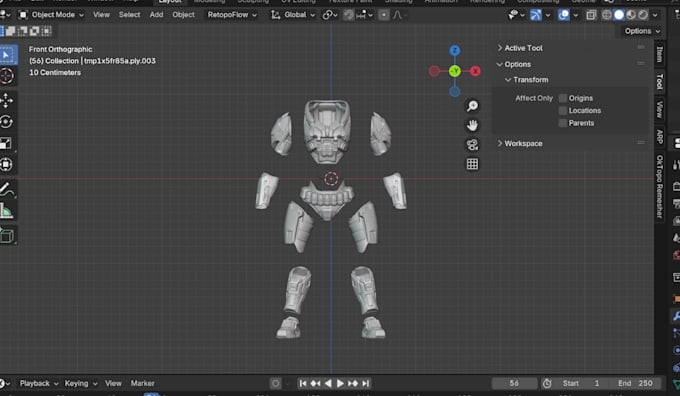Open the Playback popover
This screenshot has height=396, width=680.
[x=38, y=383]
